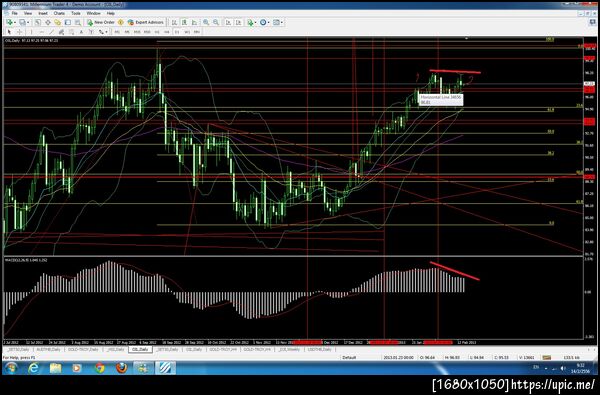Expand the Arrows tool dropdown arrow
Screen dimensions: 600x395
pyautogui.click(x=106, y=32)
